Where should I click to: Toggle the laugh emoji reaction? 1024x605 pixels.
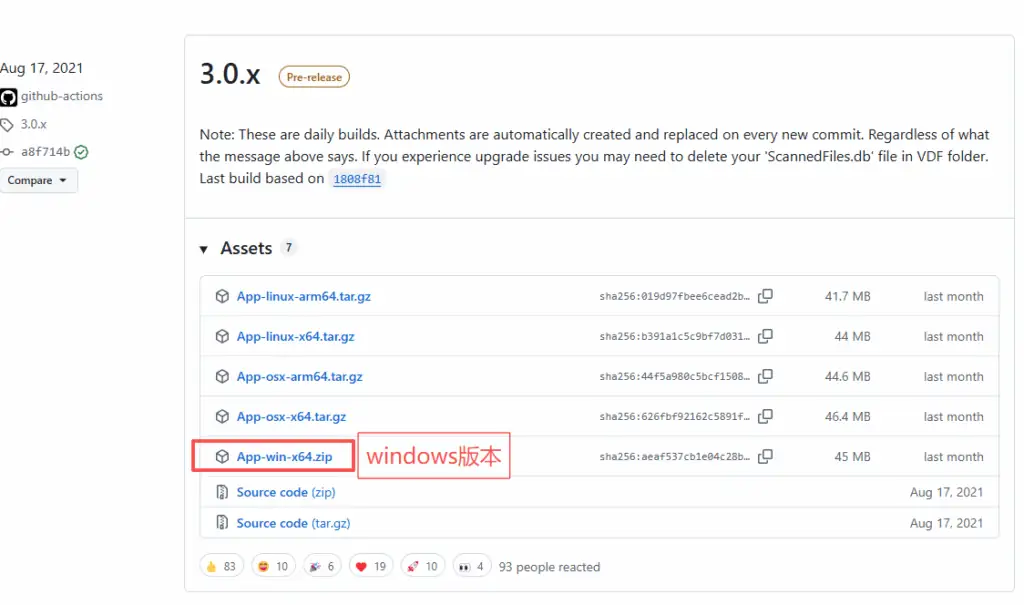click(274, 567)
